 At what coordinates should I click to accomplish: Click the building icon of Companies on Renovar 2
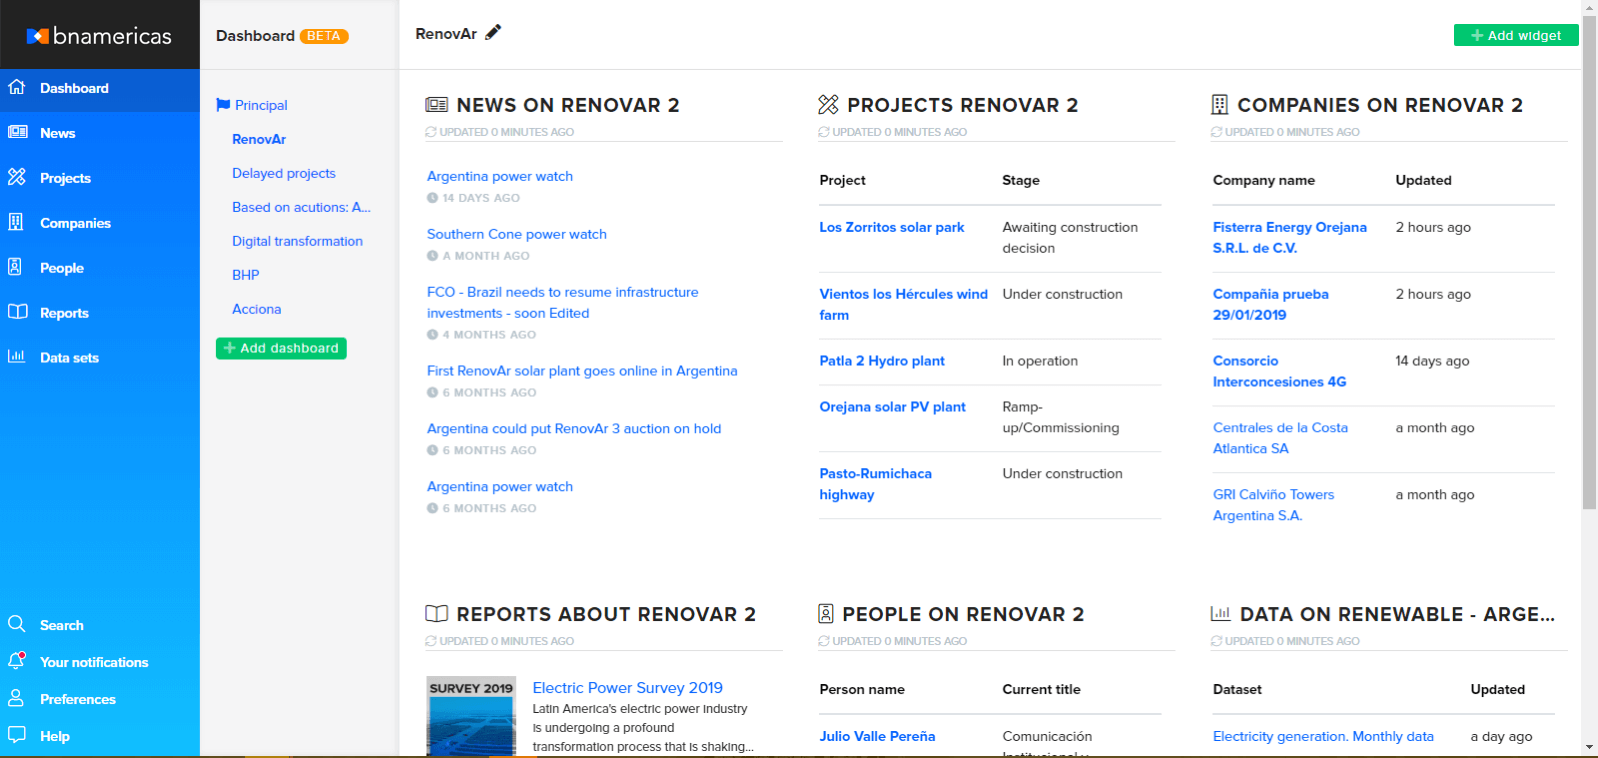pyautogui.click(x=1219, y=105)
